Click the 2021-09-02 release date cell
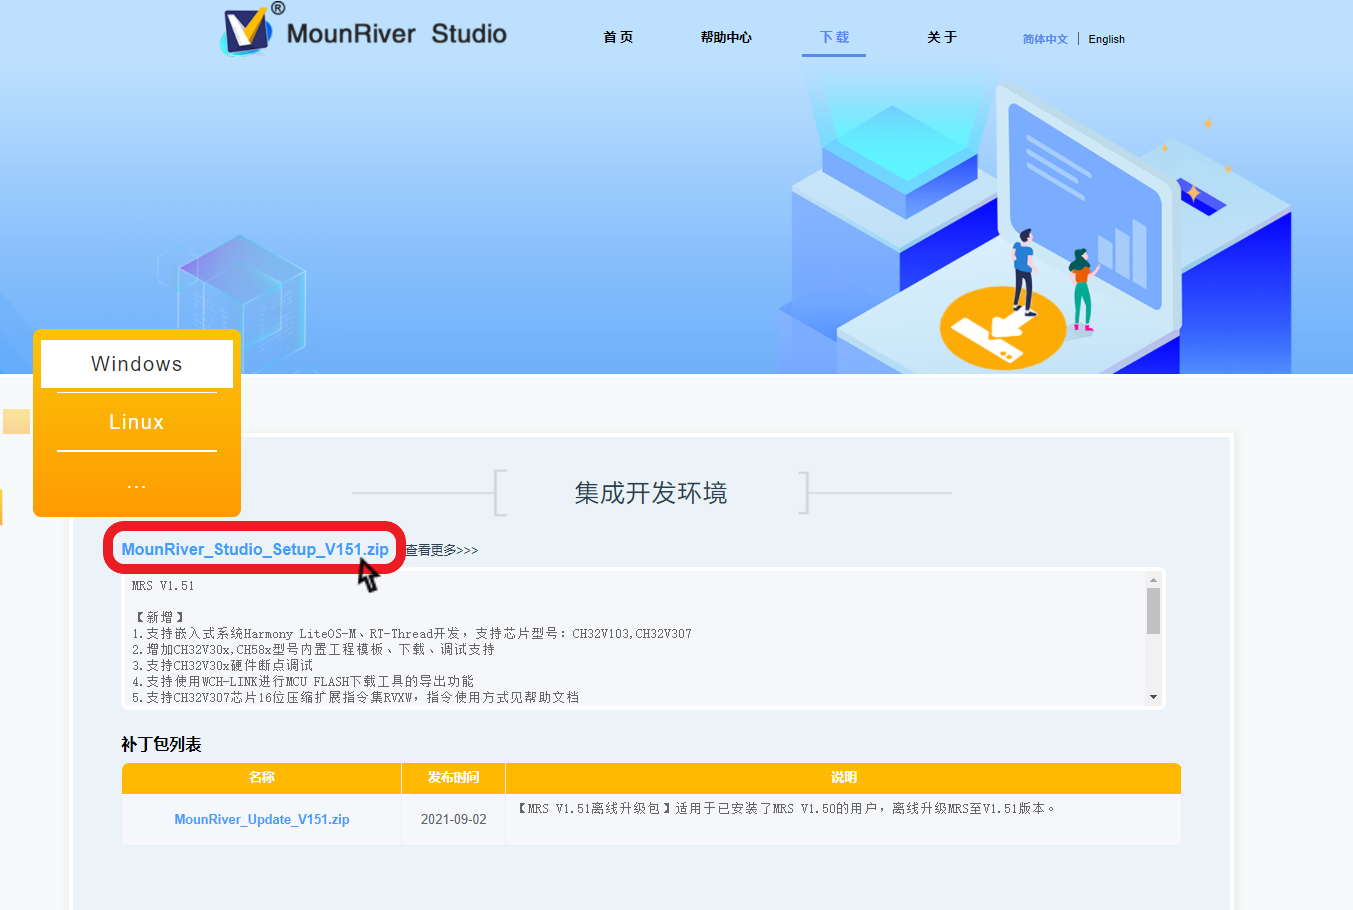Viewport: 1353px width, 910px height. pos(454,819)
